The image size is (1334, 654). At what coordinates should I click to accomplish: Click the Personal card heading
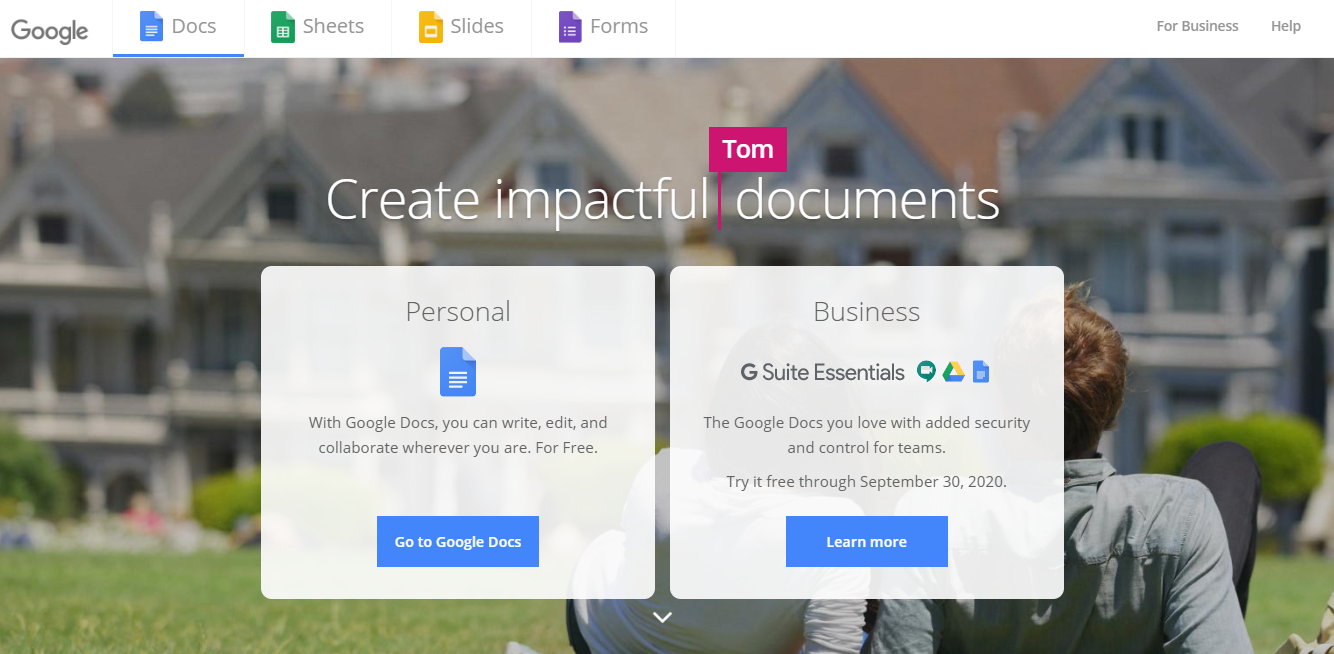pos(458,312)
